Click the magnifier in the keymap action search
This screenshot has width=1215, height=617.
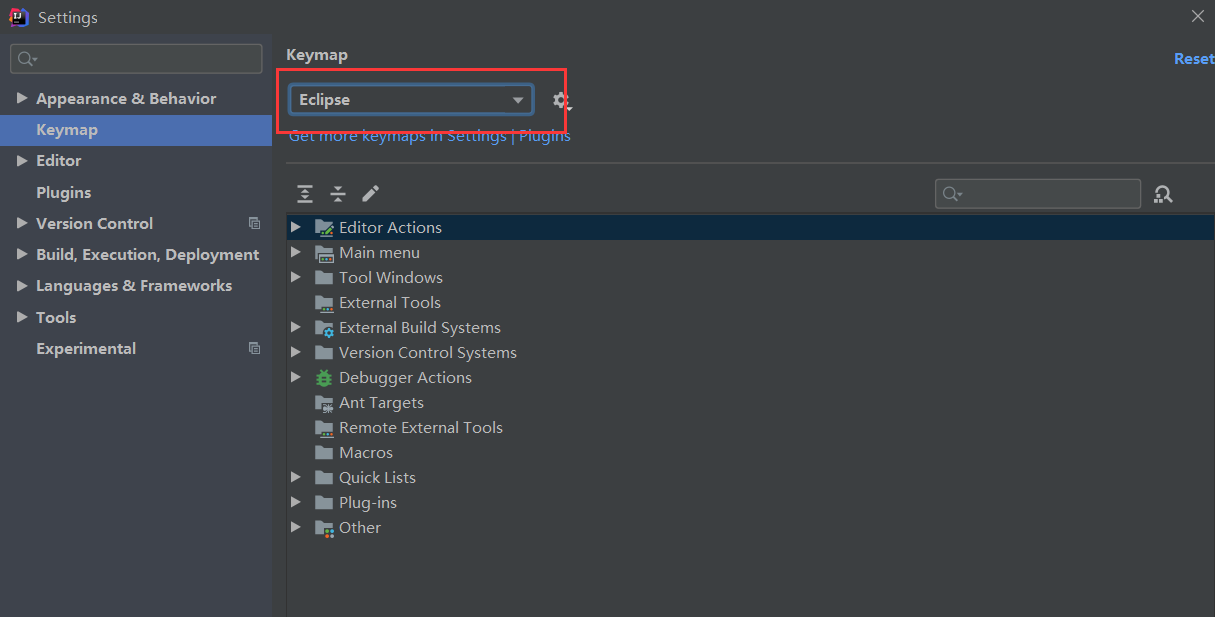point(952,194)
